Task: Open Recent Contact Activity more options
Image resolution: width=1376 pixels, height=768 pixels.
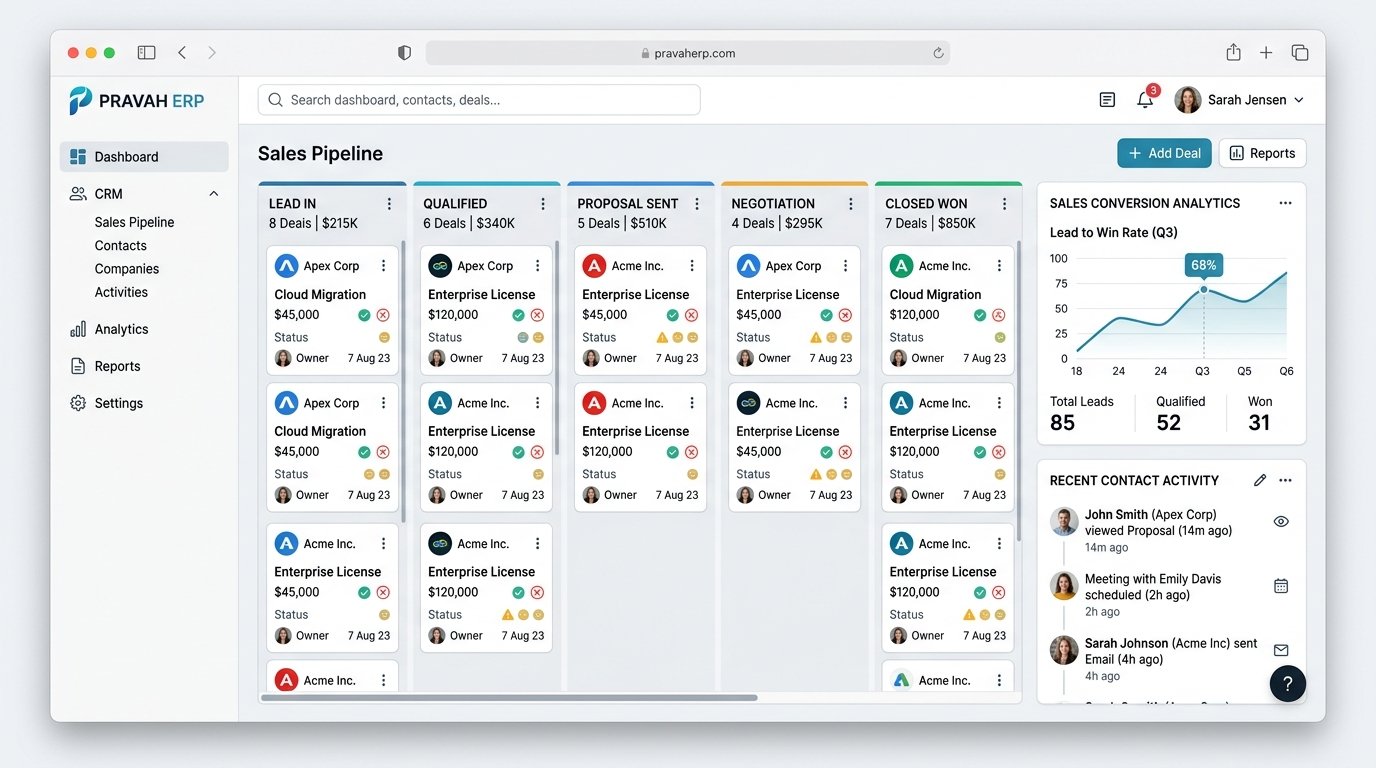Action: [1285, 480]
